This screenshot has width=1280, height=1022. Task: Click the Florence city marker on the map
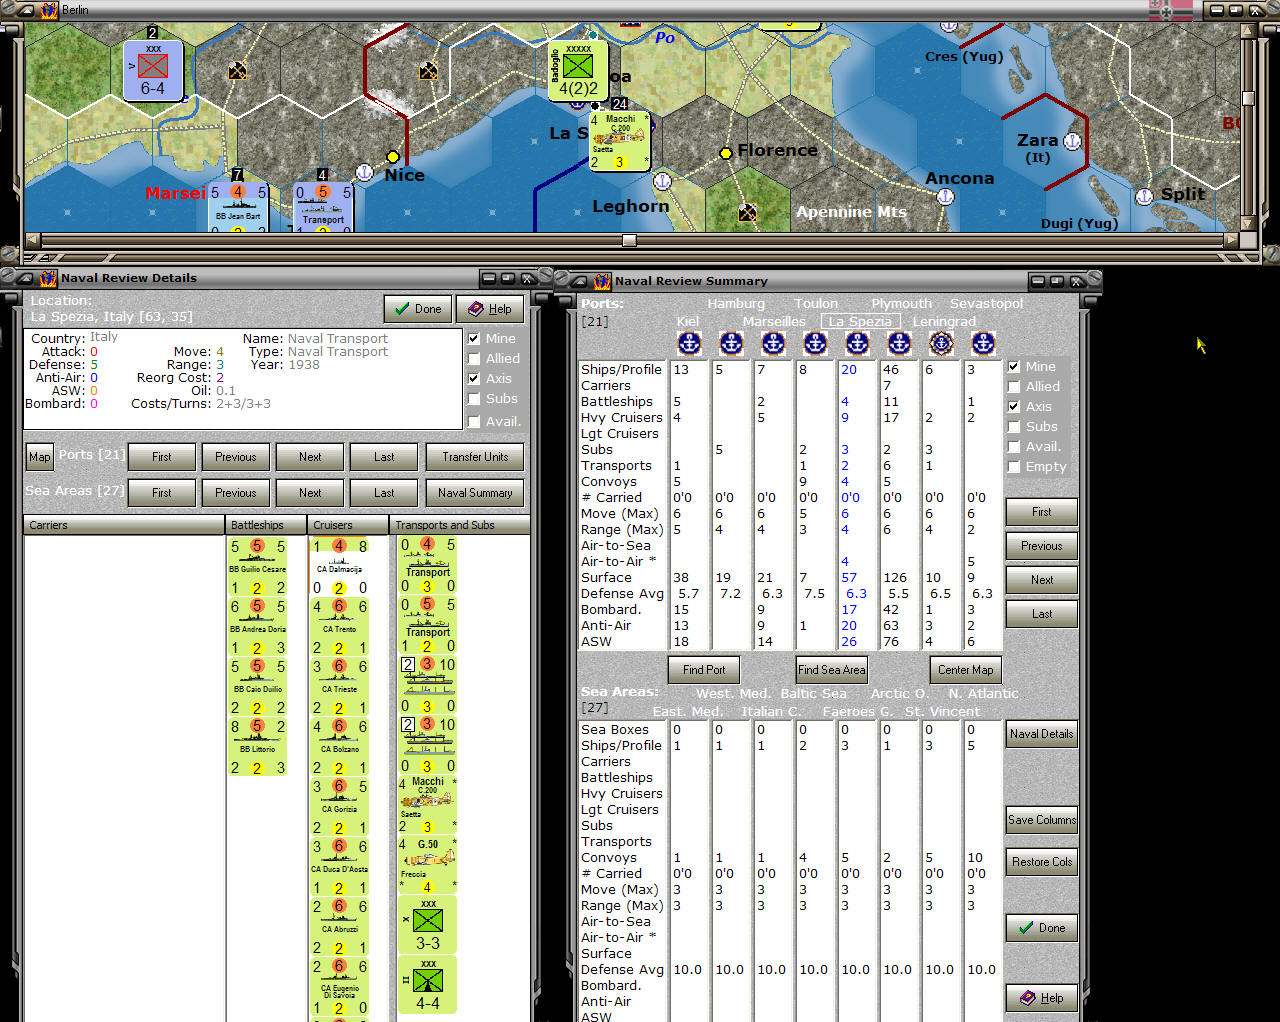tap(726, 153)
